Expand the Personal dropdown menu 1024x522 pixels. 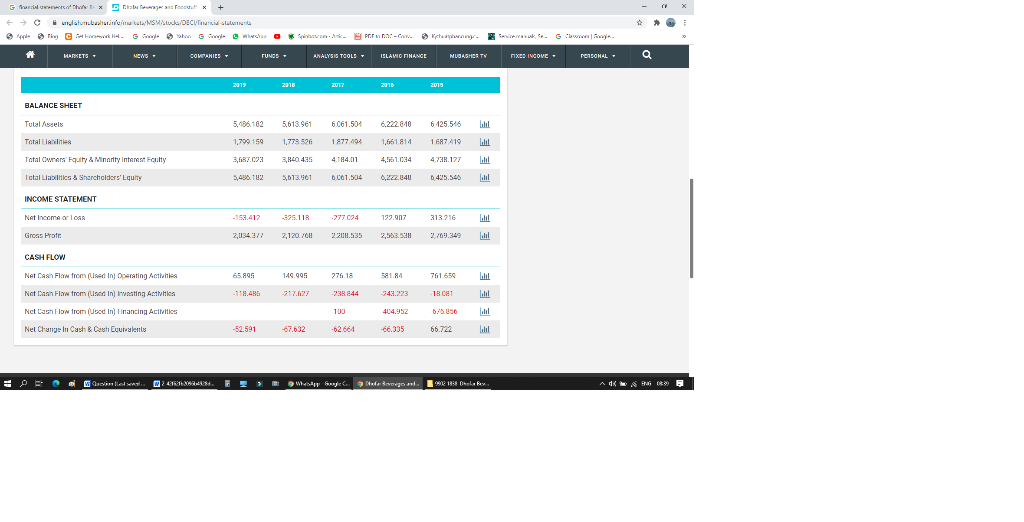598,56
